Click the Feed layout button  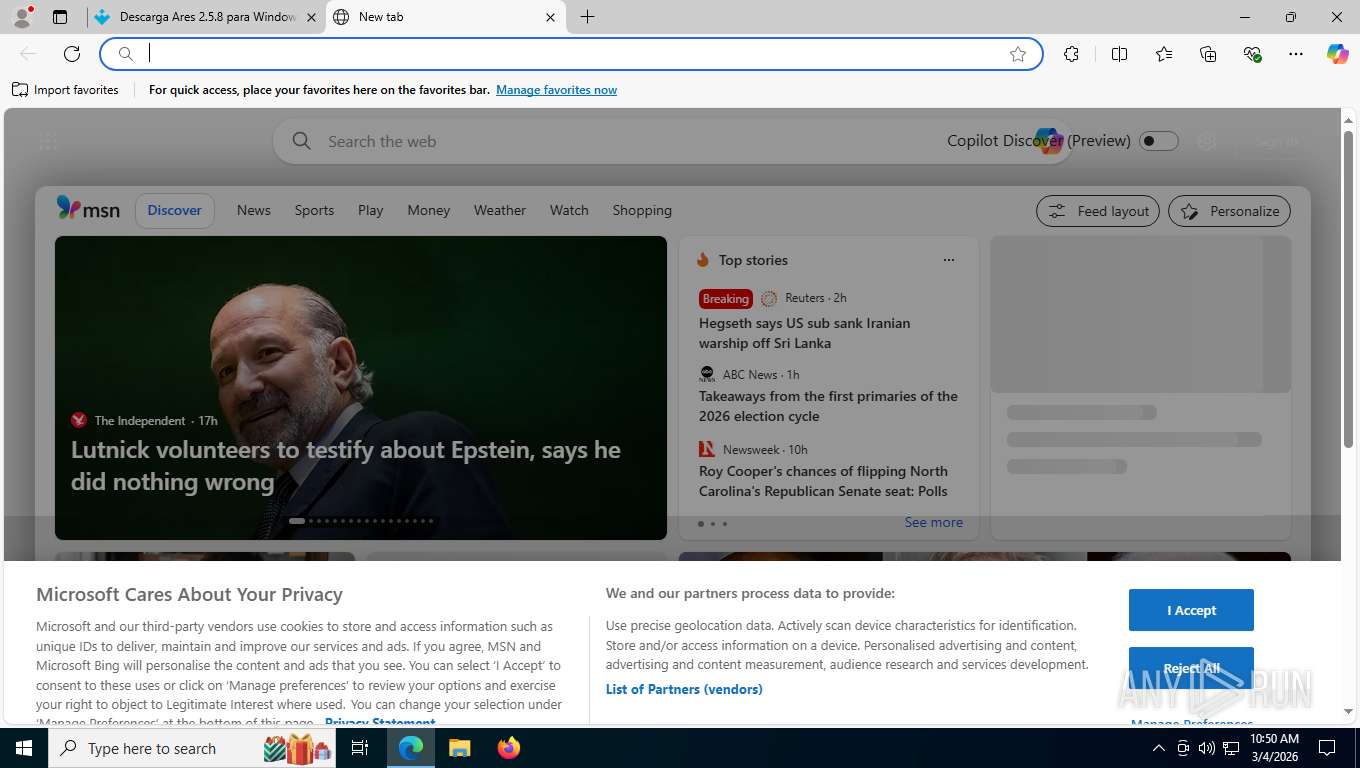tap(1098, 211)
